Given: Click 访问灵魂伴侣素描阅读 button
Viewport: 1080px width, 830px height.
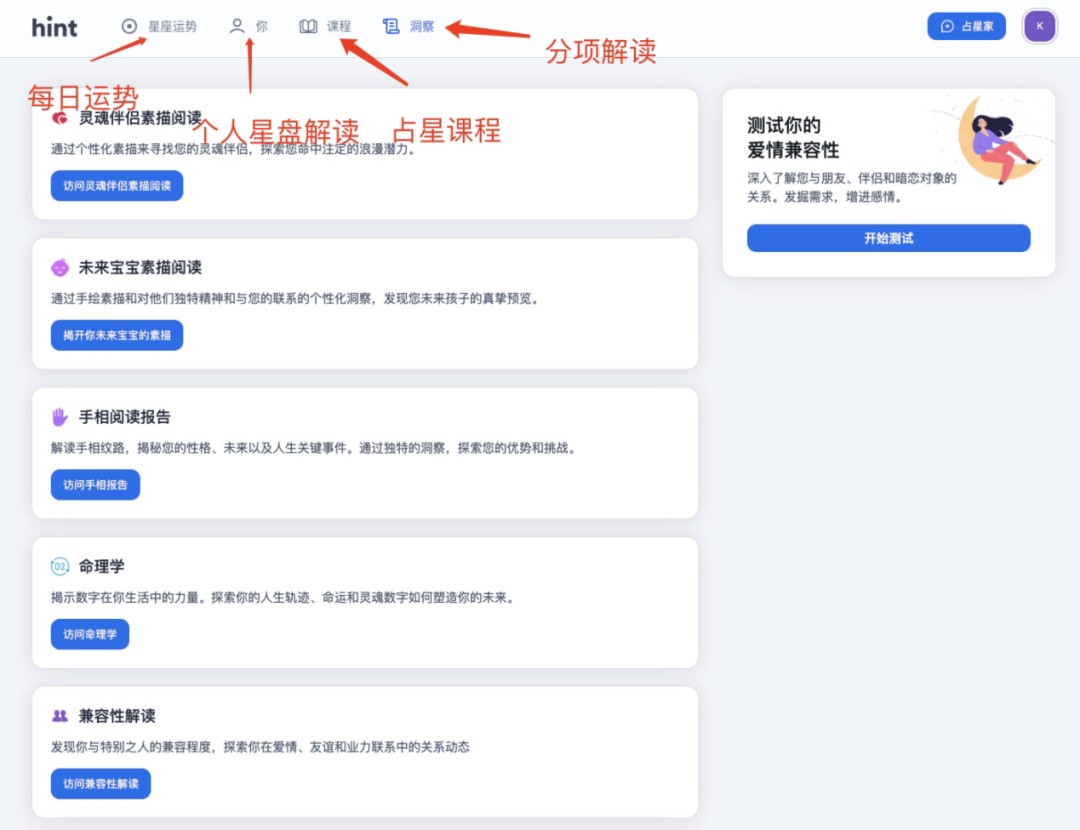Looking at the screenshot, I should click(117, 185).
